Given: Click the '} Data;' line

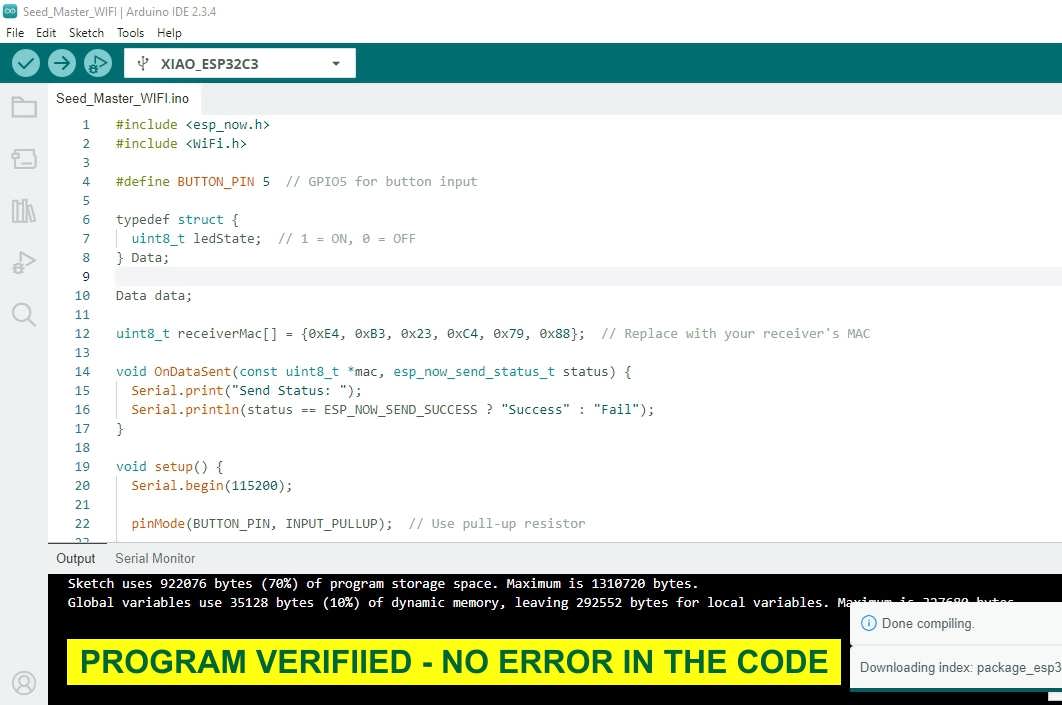Looking at the screenshot, I should point(142,257).
